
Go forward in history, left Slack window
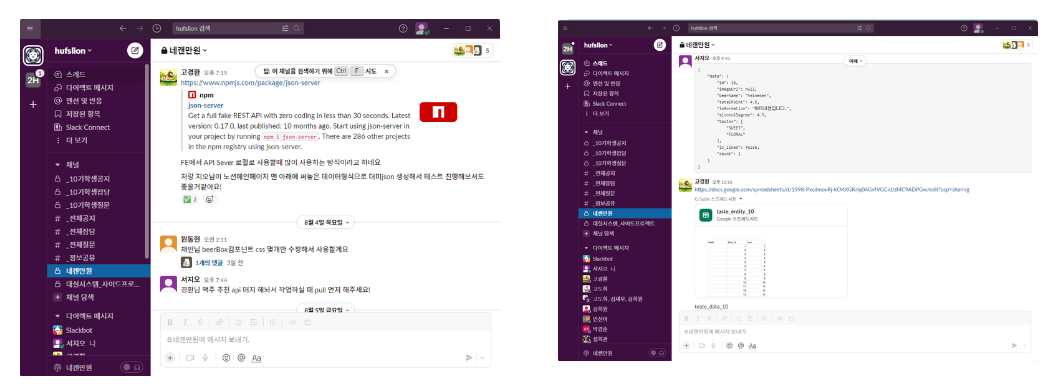pyautogui.click(x=140, y=28)
